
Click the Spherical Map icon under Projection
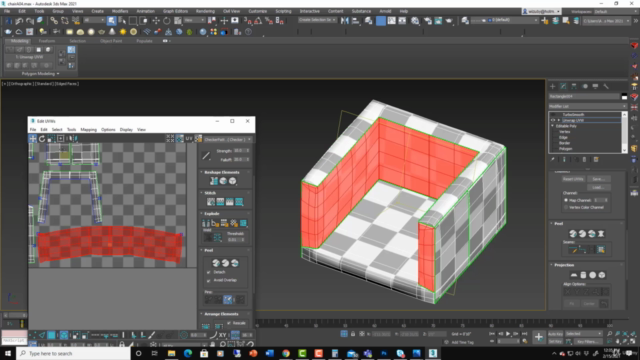click(x=593, y=275)
